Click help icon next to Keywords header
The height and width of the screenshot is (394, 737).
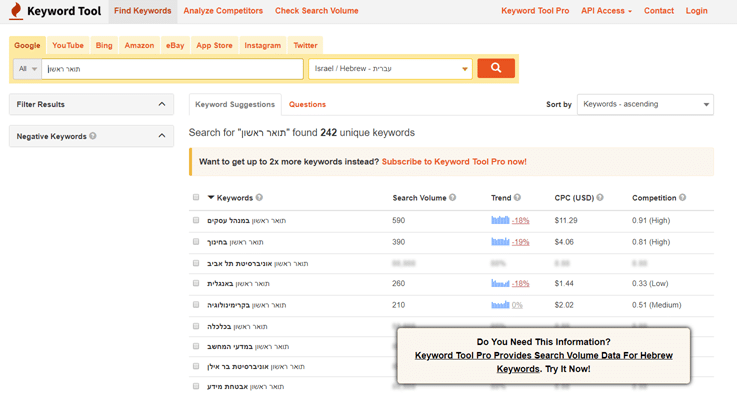pyautogui.click(x=259, y=197)
